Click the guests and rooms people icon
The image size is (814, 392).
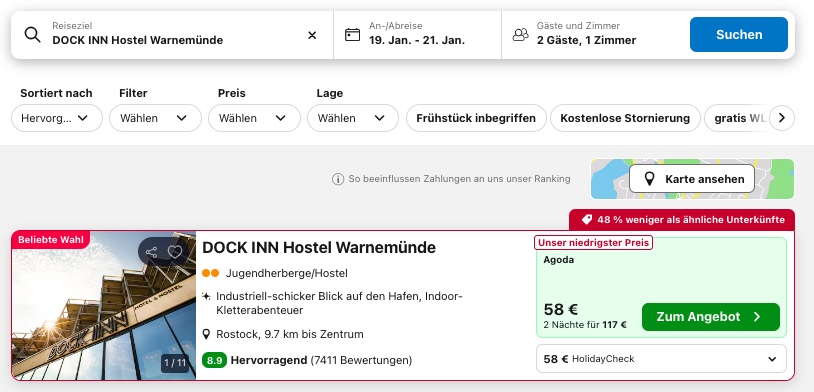pos(520,35)
